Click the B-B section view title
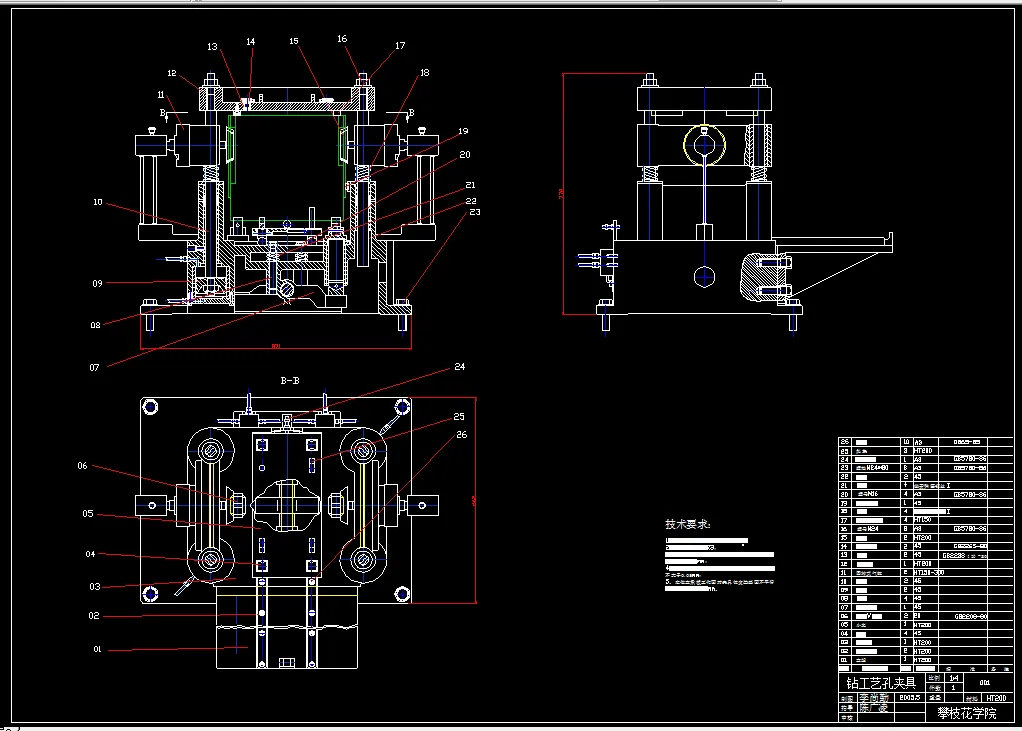This screenshot has width=1022, height=731. click(x=290, y=380)
